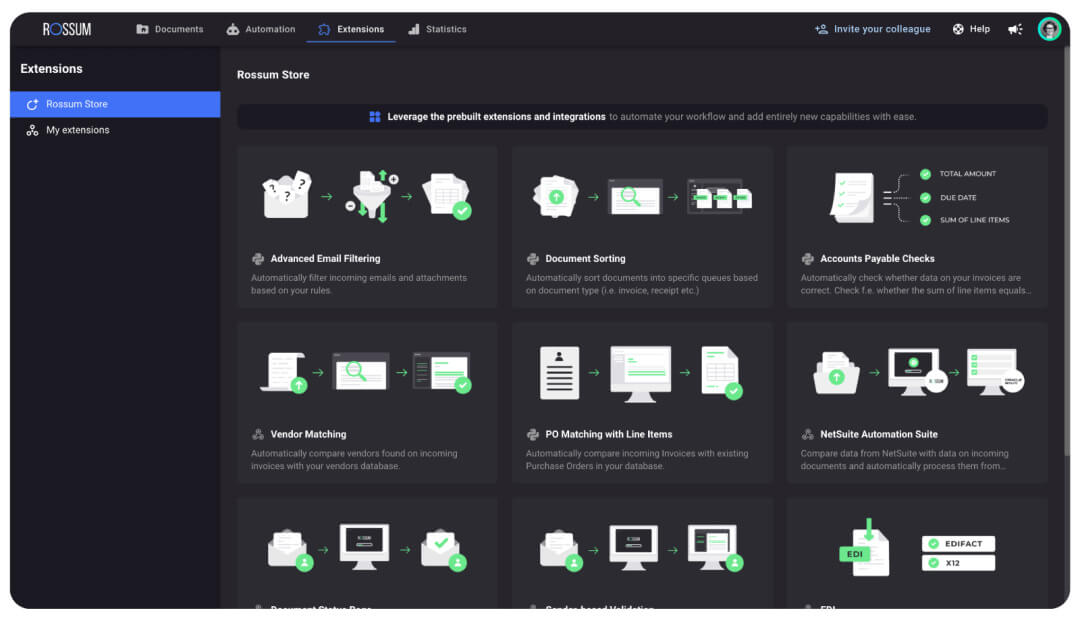Click the My extensions sidebar icon

point(32,130)
